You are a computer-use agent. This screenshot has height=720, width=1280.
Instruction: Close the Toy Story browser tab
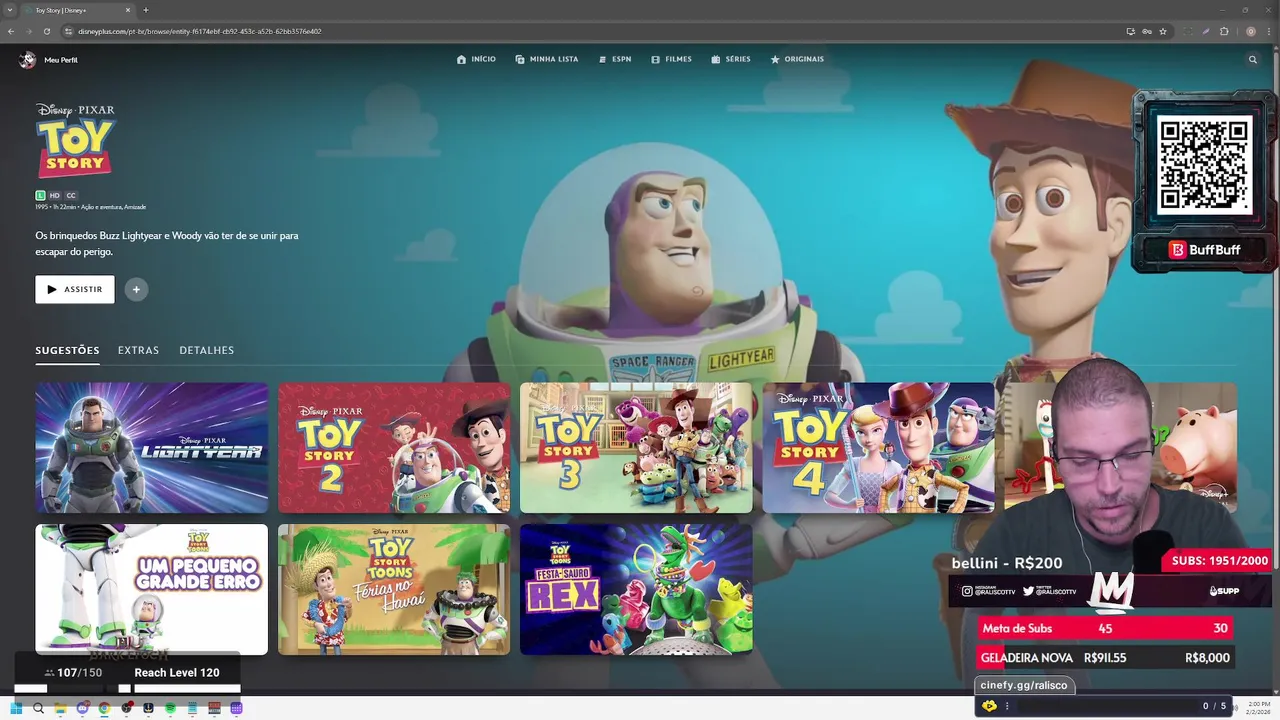128,10
